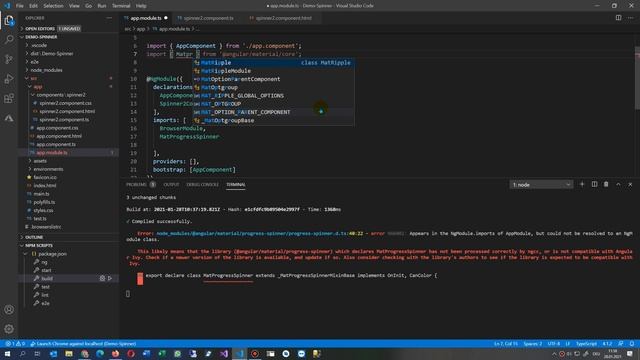The height and width of the screenshot is (360, 640).
Task: Select MatOptionParentComponent suggestion
Action: click(x=273, y=79)
